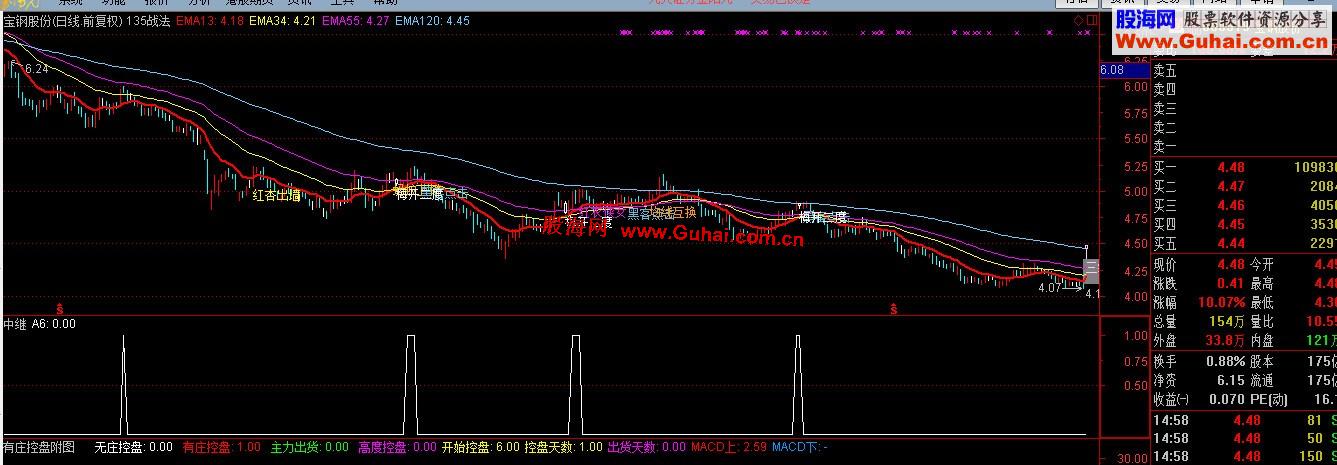Click the 换手 0.88% value

(x=1226, y=362)
